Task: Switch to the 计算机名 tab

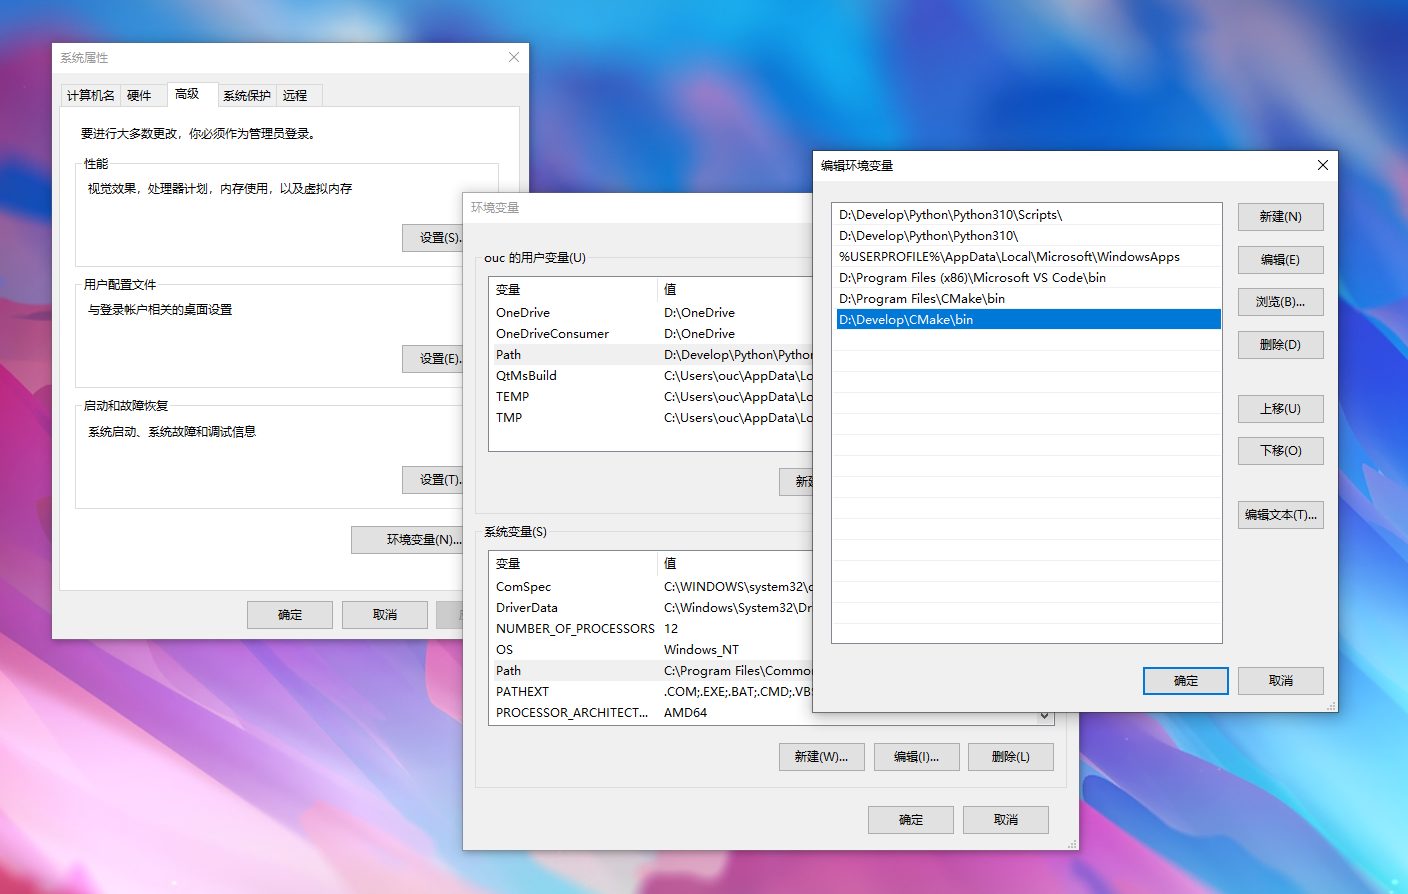Action: pos(89,94)
